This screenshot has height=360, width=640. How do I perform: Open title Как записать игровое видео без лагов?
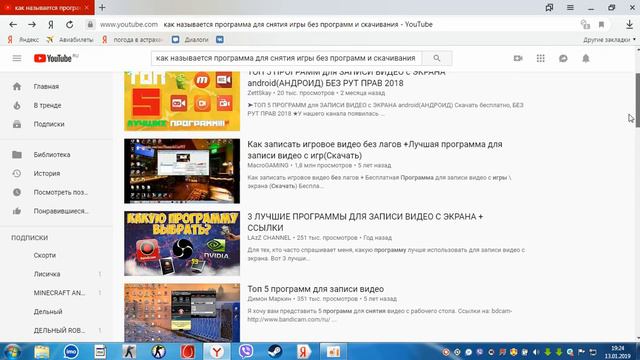click(375, 150)
